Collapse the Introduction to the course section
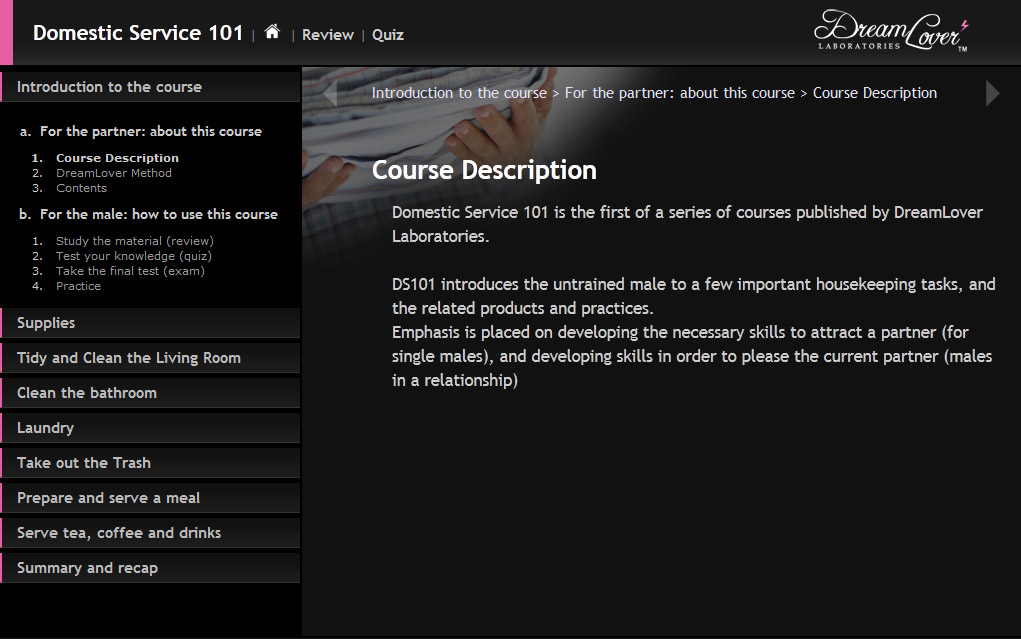Screen dimensions: 1021x639 pos(150,87)
